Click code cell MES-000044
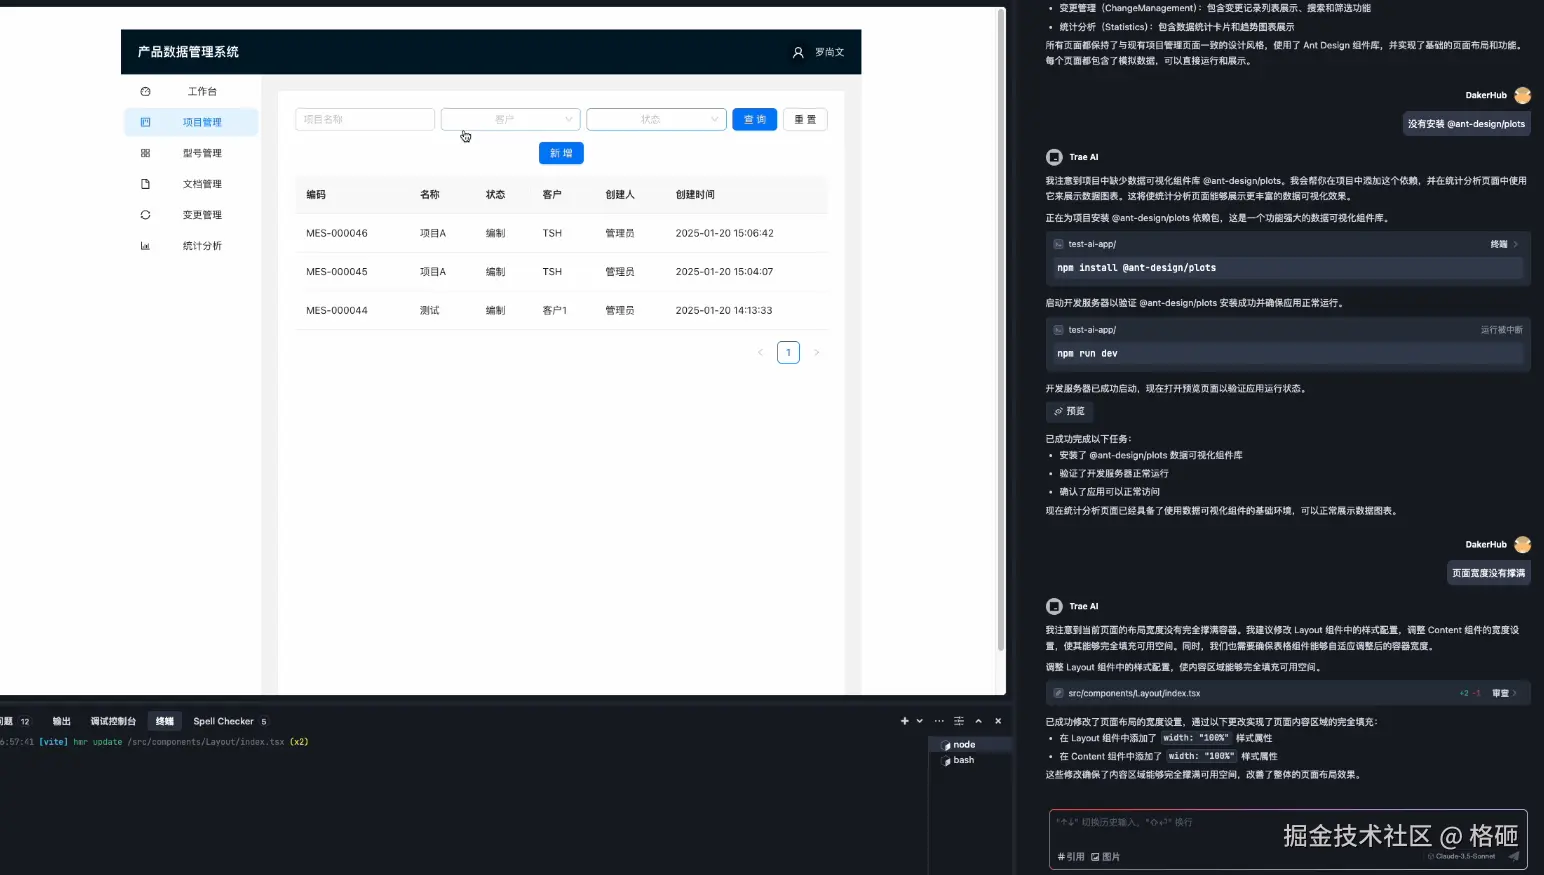The height and width of the screenshot is (875, 1544). 337,310
